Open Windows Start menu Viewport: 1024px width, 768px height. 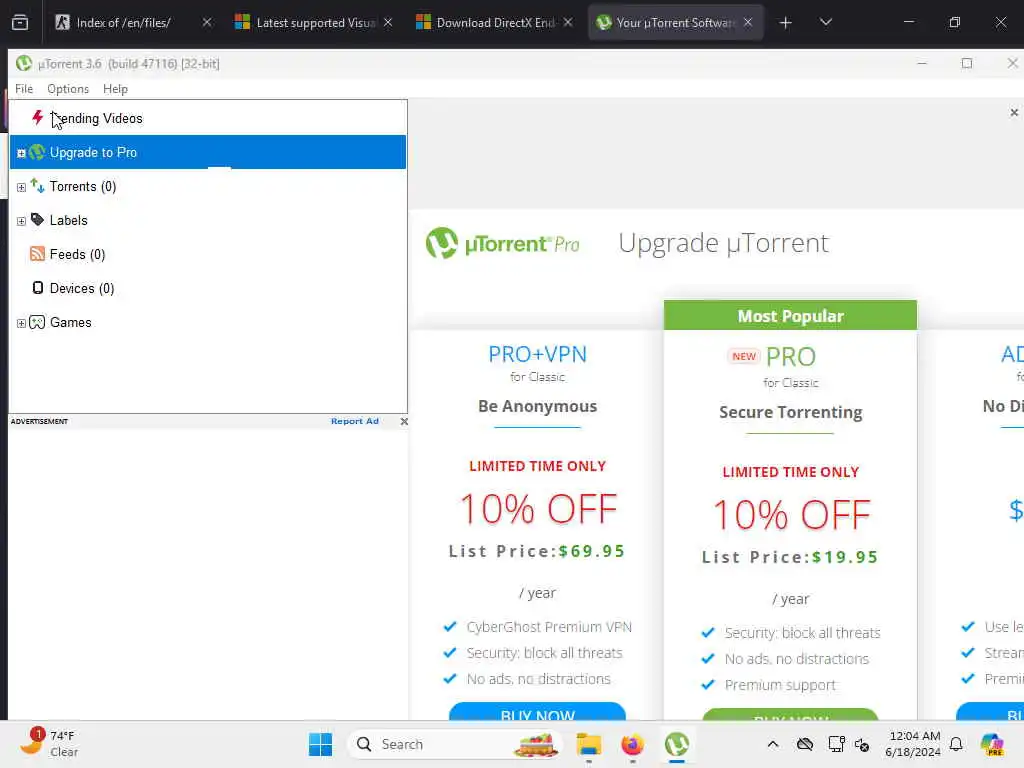point(320,744)
